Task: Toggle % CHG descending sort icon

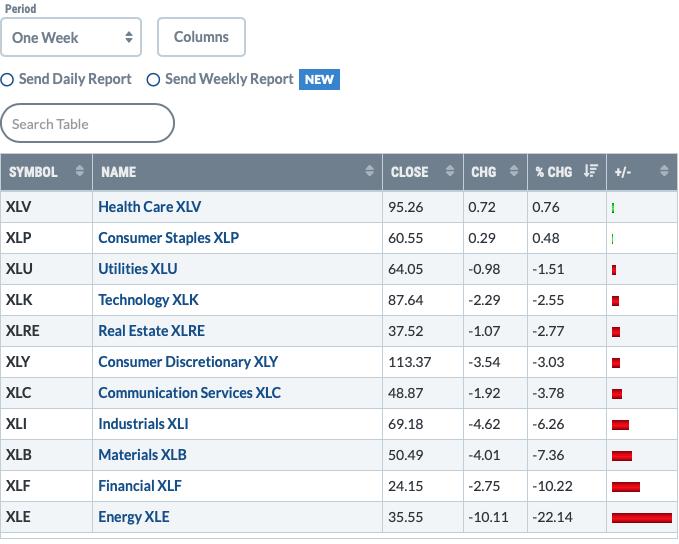Action: point(591,171)
